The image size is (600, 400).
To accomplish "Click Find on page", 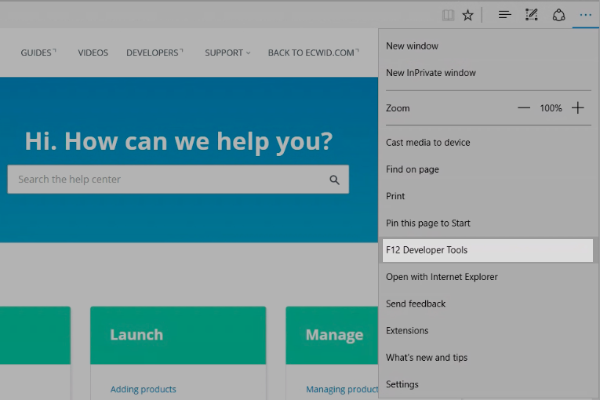I will (x=412, y=170).
